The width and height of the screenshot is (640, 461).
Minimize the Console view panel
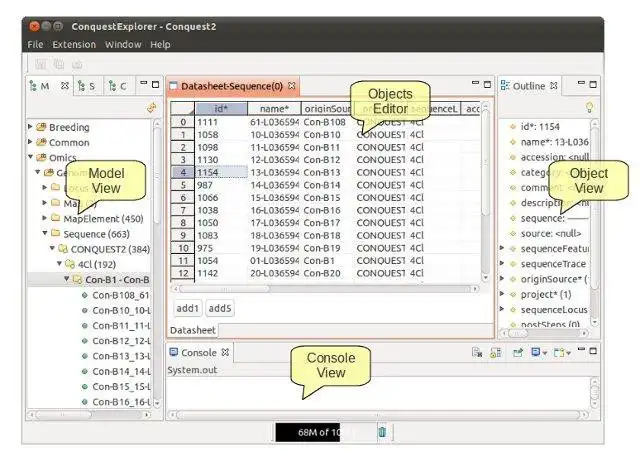click(582, 350)
